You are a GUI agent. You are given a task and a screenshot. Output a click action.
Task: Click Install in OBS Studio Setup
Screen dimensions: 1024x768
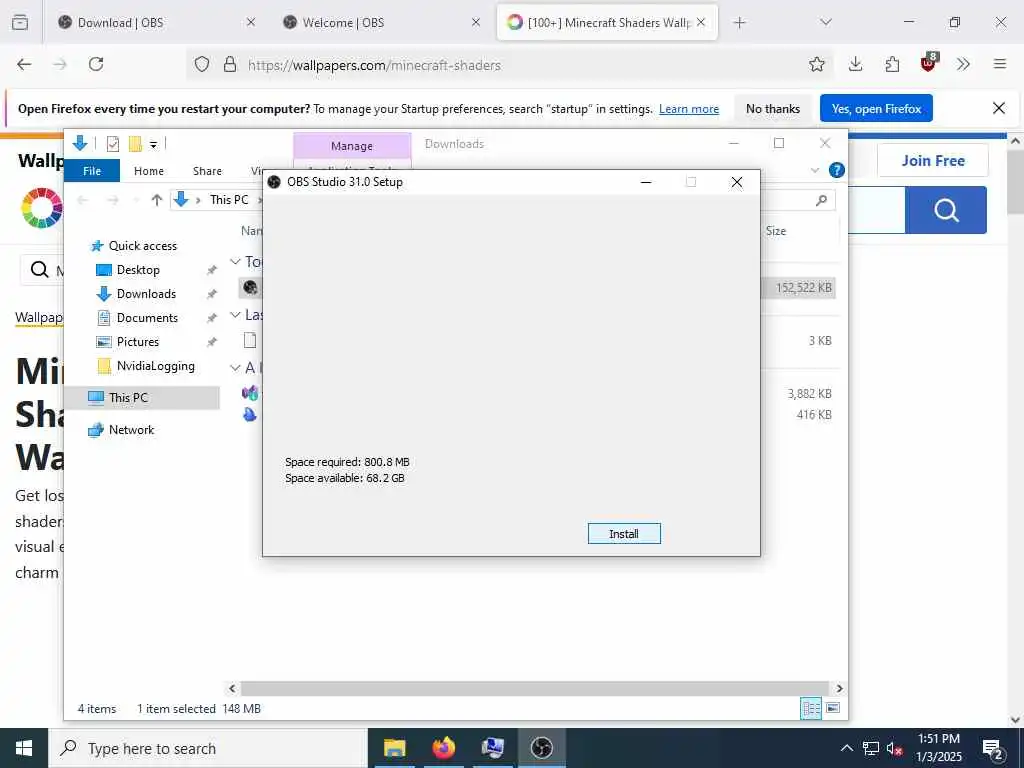click(x=624, y=534)
